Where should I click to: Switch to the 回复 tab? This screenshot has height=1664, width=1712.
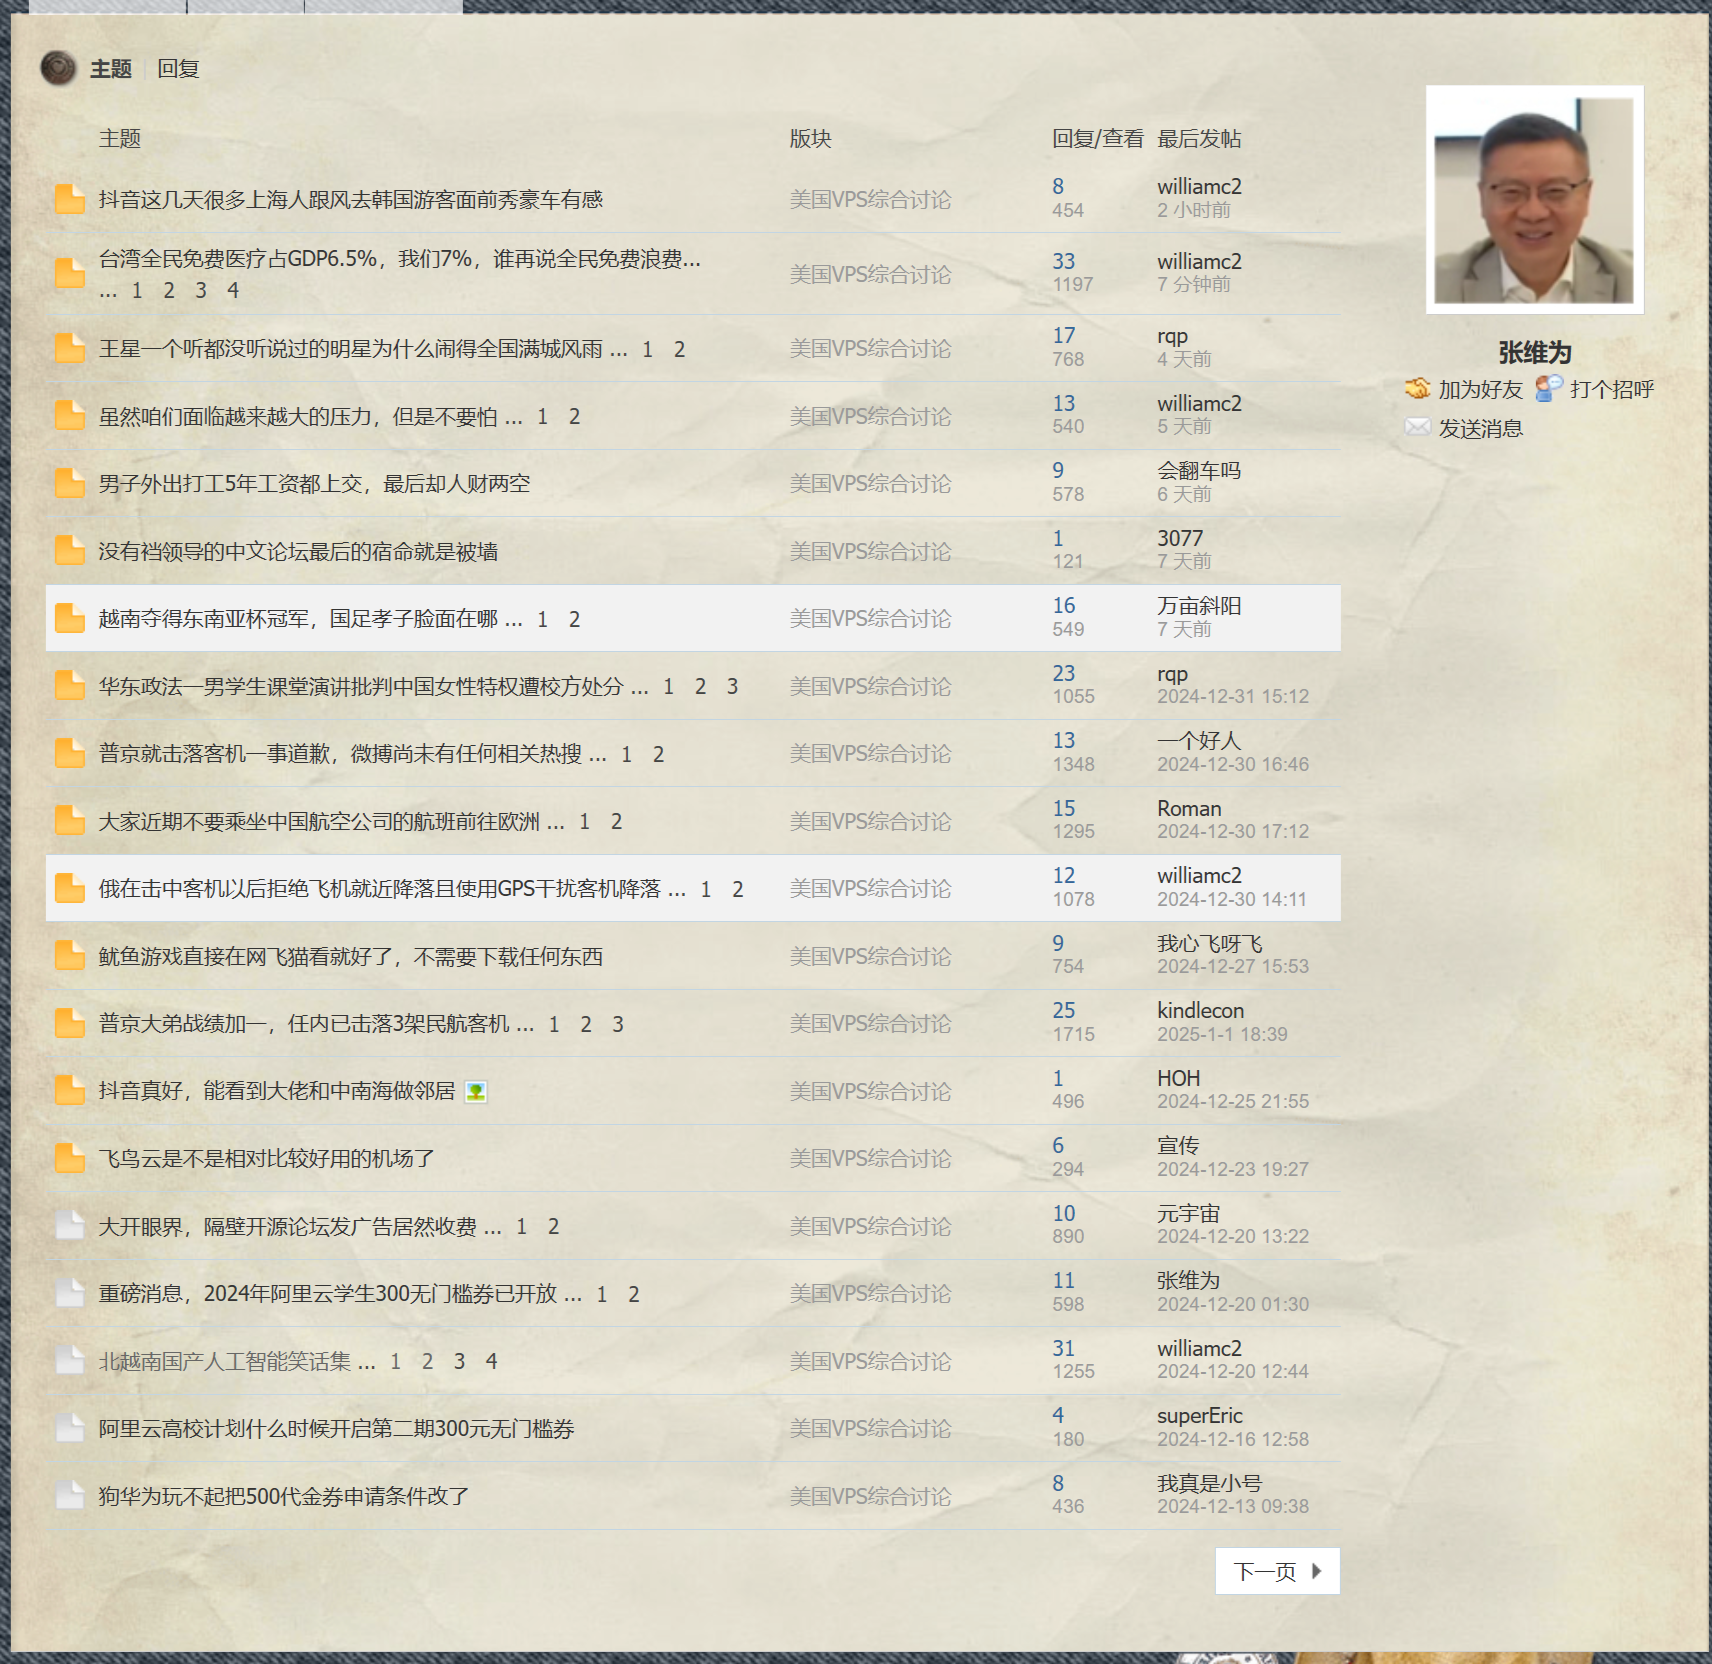tap(178, 69)
